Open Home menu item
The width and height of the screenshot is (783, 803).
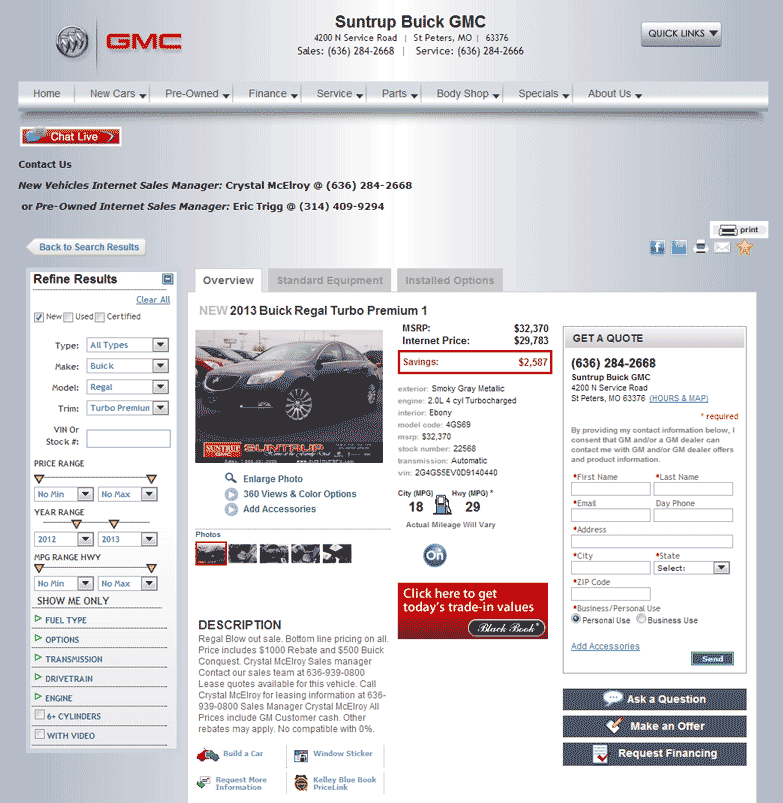pyautogui.click(x=47, y=94)
